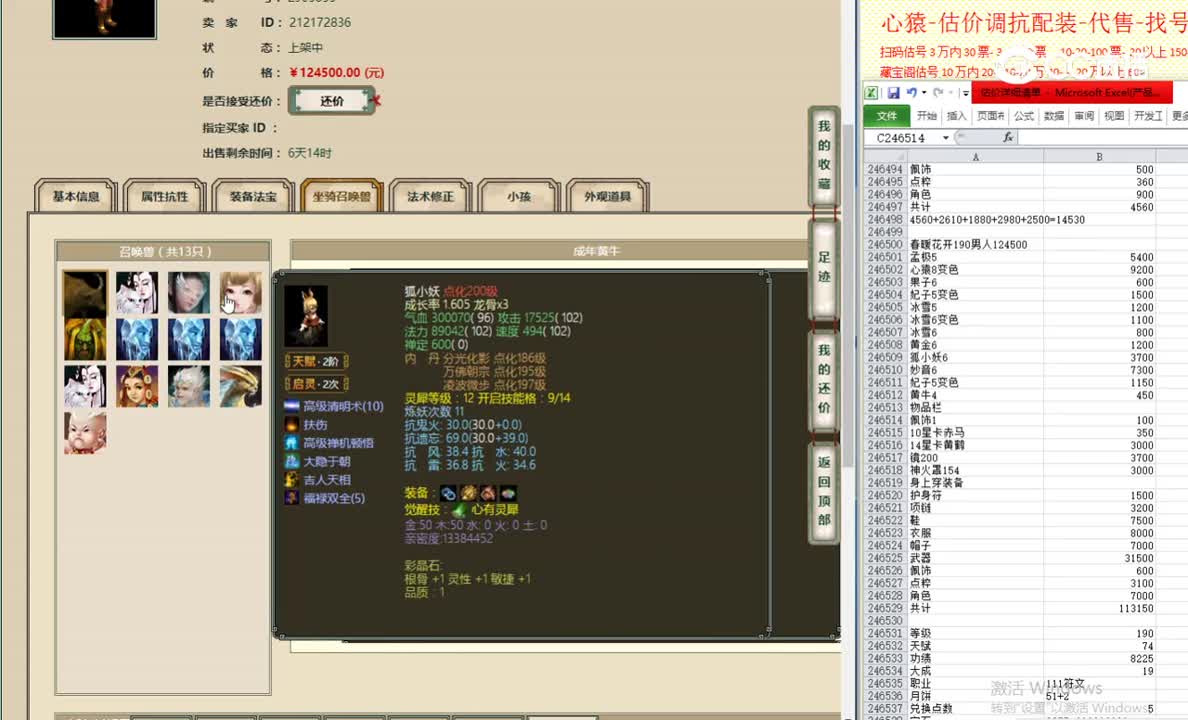Screen dimensions: 1188x720
Task: Click the last pet equipment icon after 装备
Action: click(508, 493)
